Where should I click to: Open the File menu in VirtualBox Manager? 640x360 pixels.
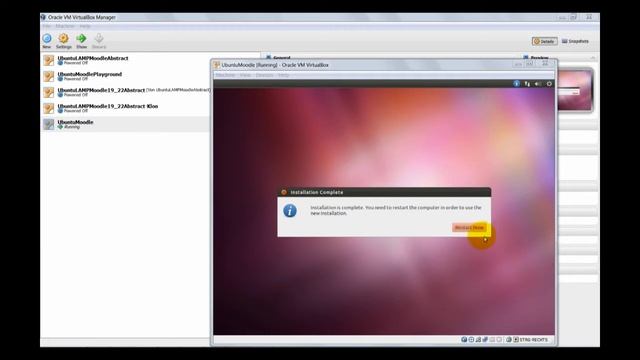pyautogui.click(x=46, y=26)
